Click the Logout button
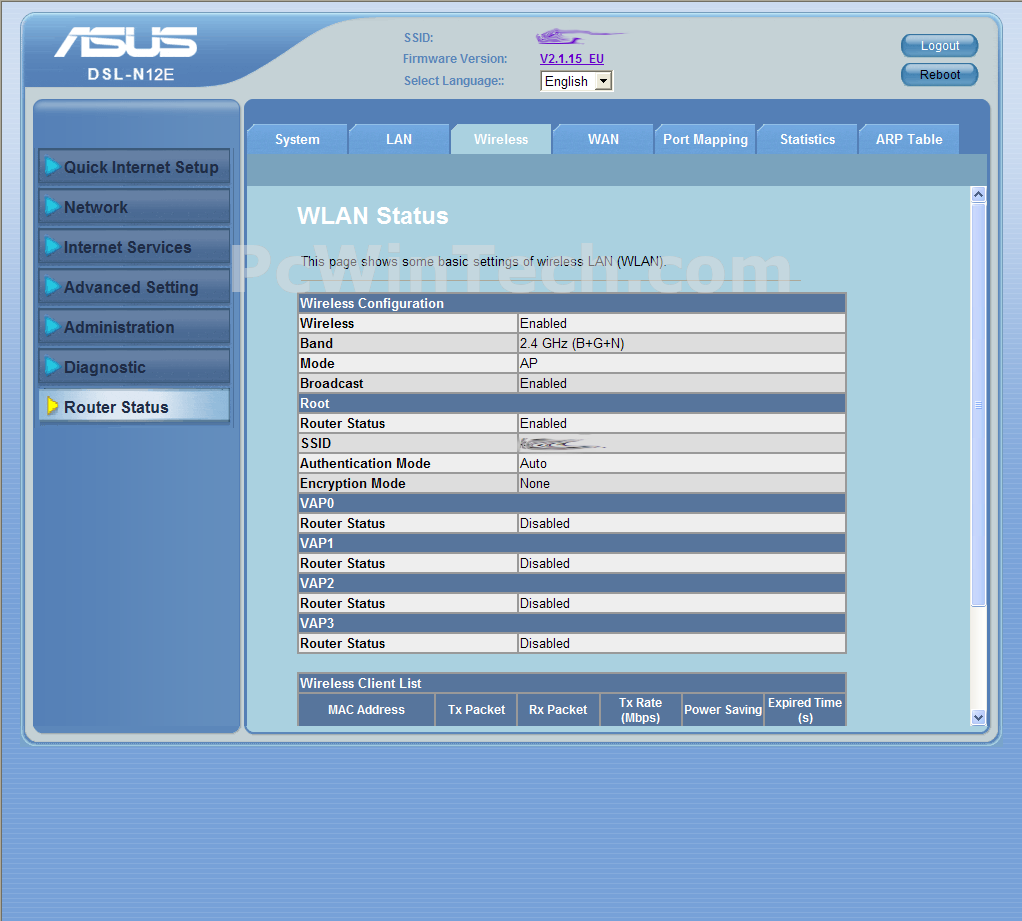This screenshot has height=921, width=1022. tap(939, 46)
